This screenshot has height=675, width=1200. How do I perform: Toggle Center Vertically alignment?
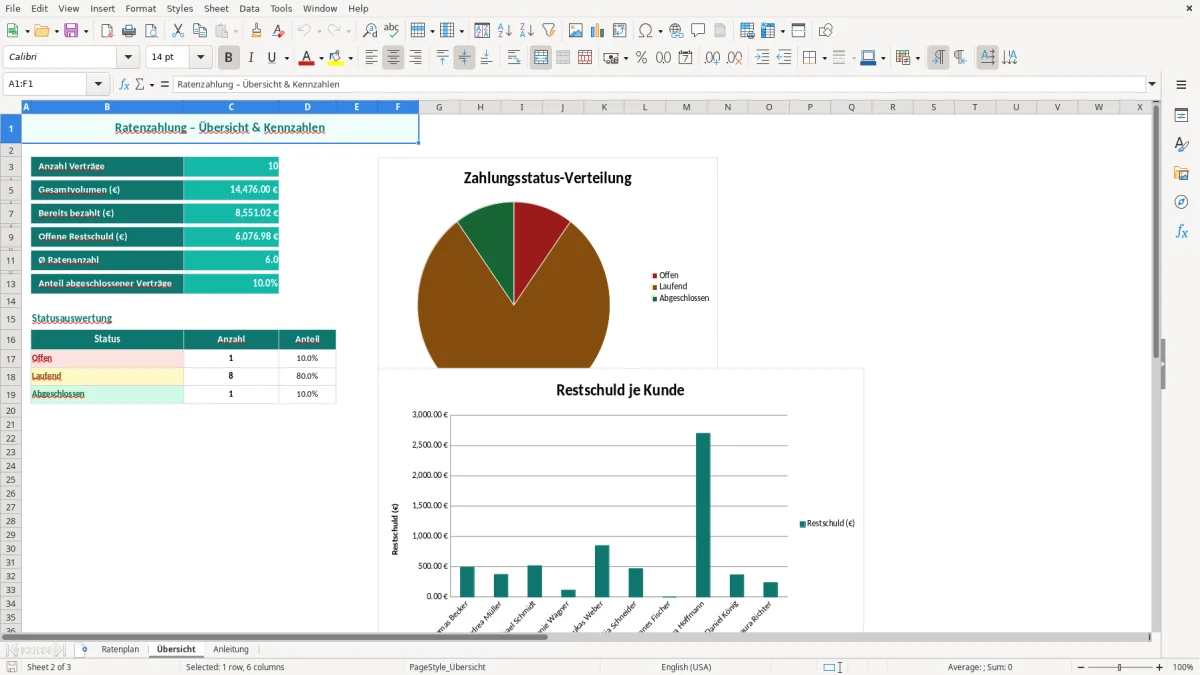tap(464, 58)
